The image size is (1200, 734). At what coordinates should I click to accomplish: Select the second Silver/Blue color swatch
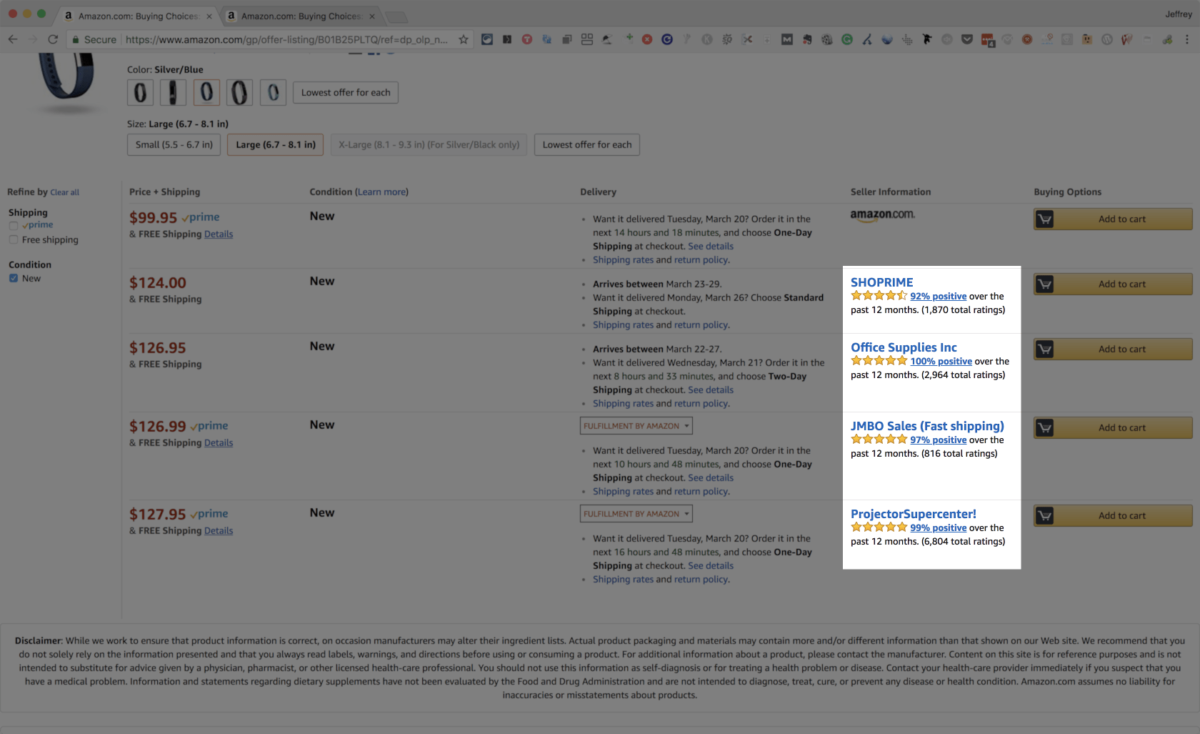point(172,92)
